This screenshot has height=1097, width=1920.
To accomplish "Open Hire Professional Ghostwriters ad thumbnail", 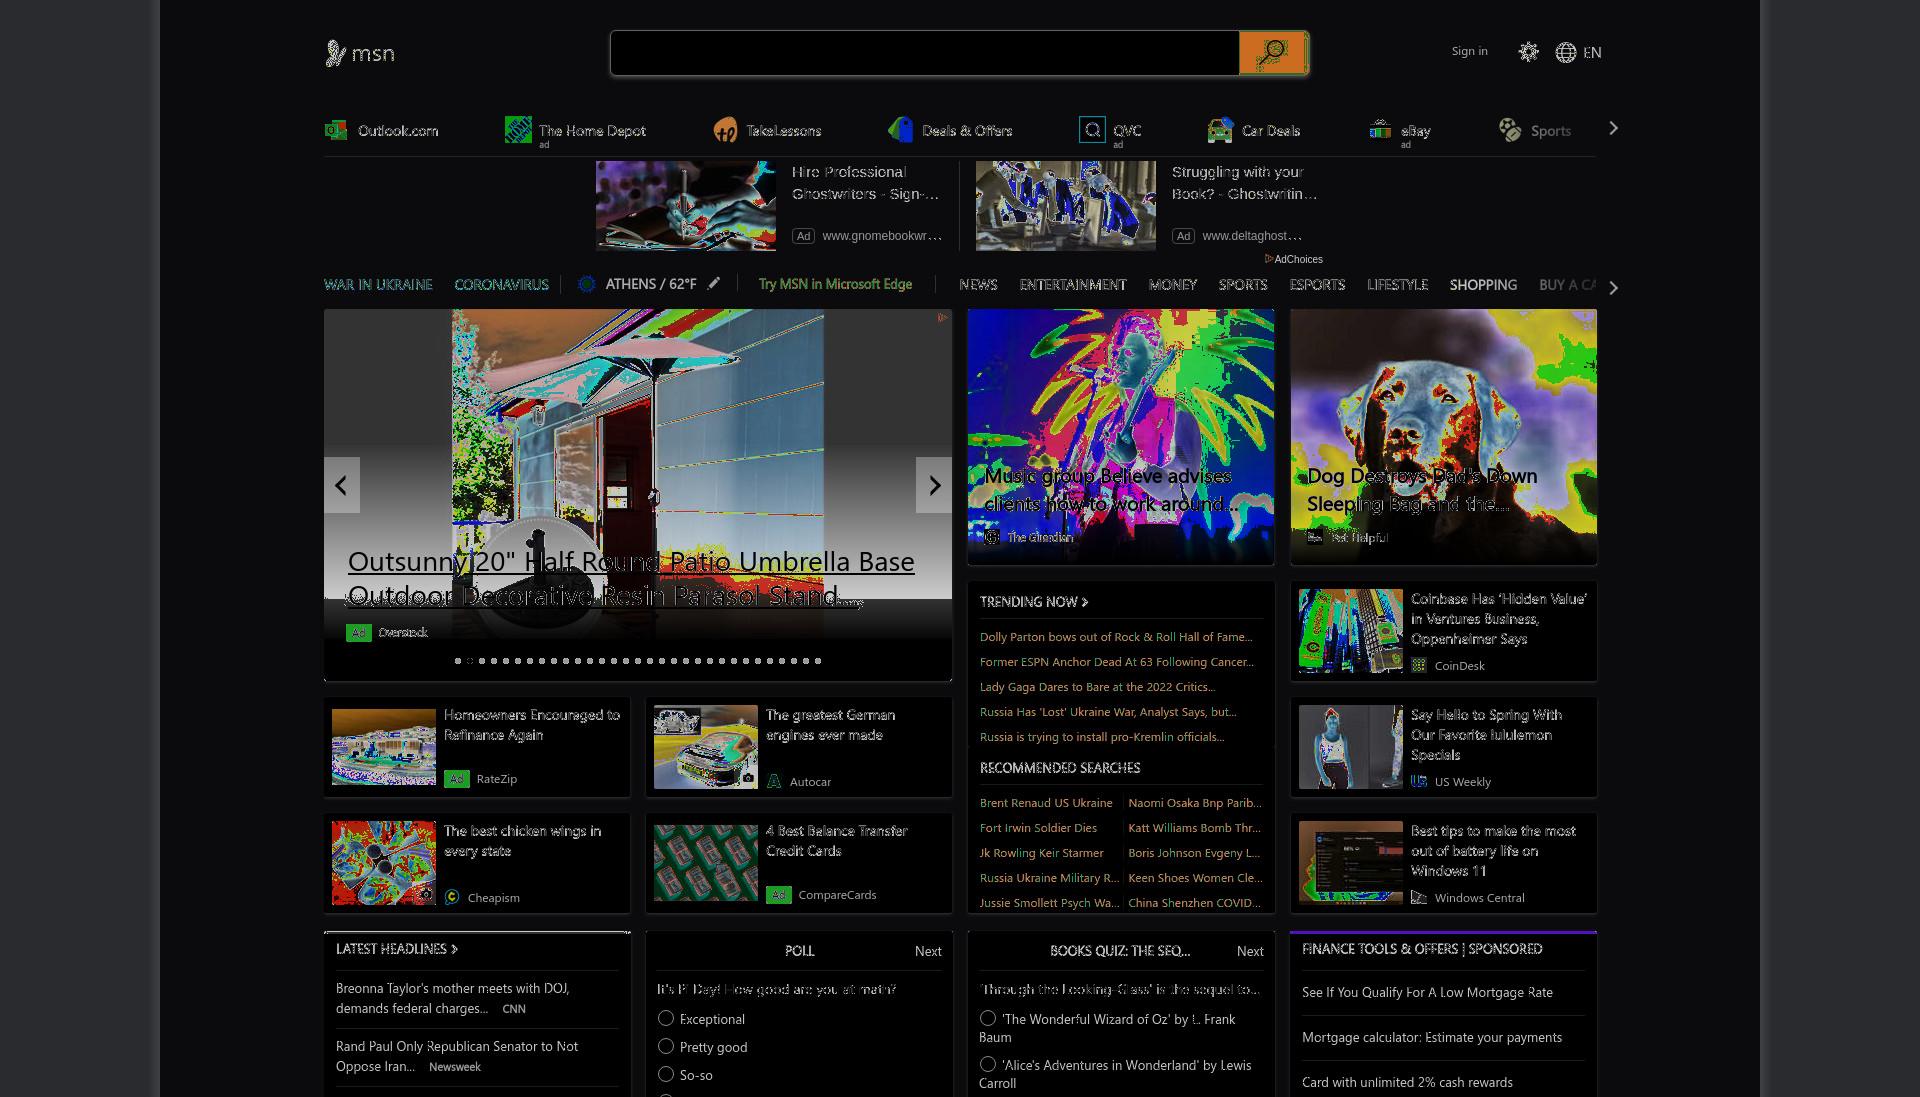I will click(x=686, y=206).
